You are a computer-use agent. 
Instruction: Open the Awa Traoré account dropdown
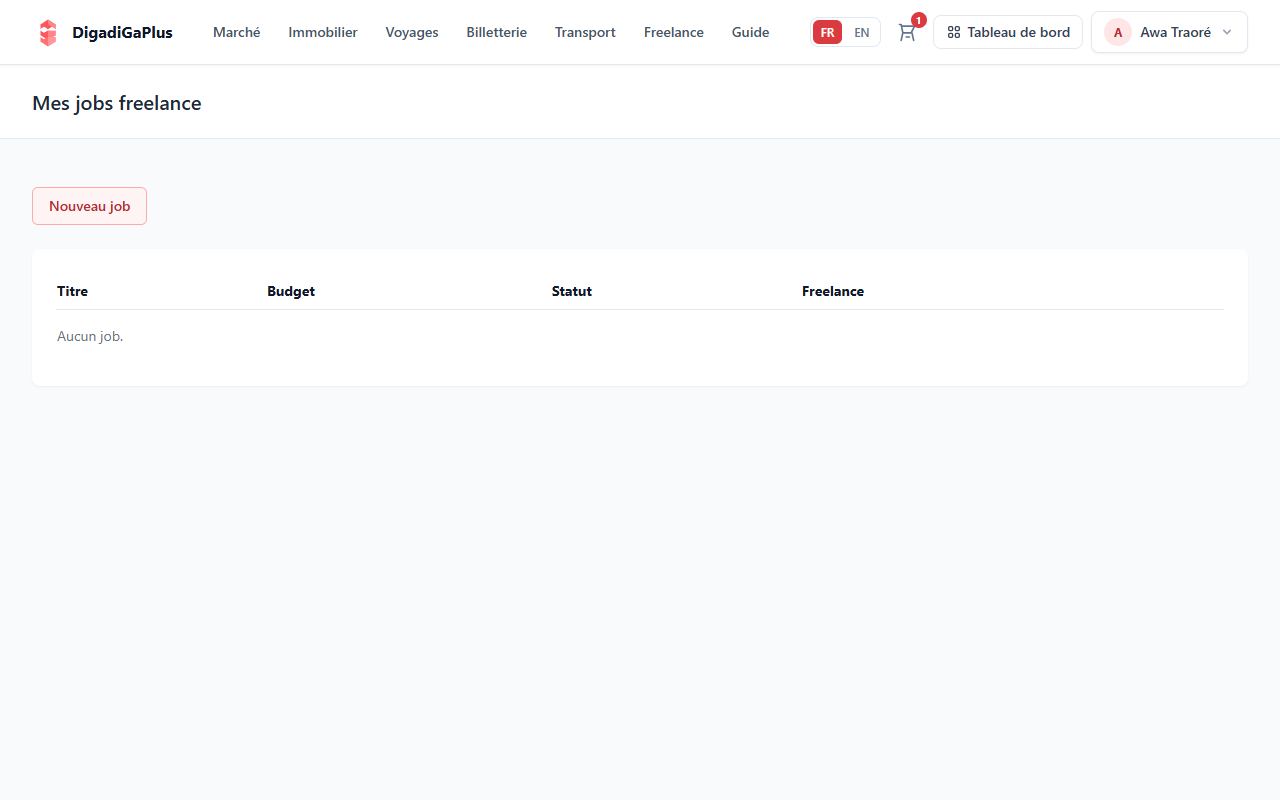tap(1169, 32)
